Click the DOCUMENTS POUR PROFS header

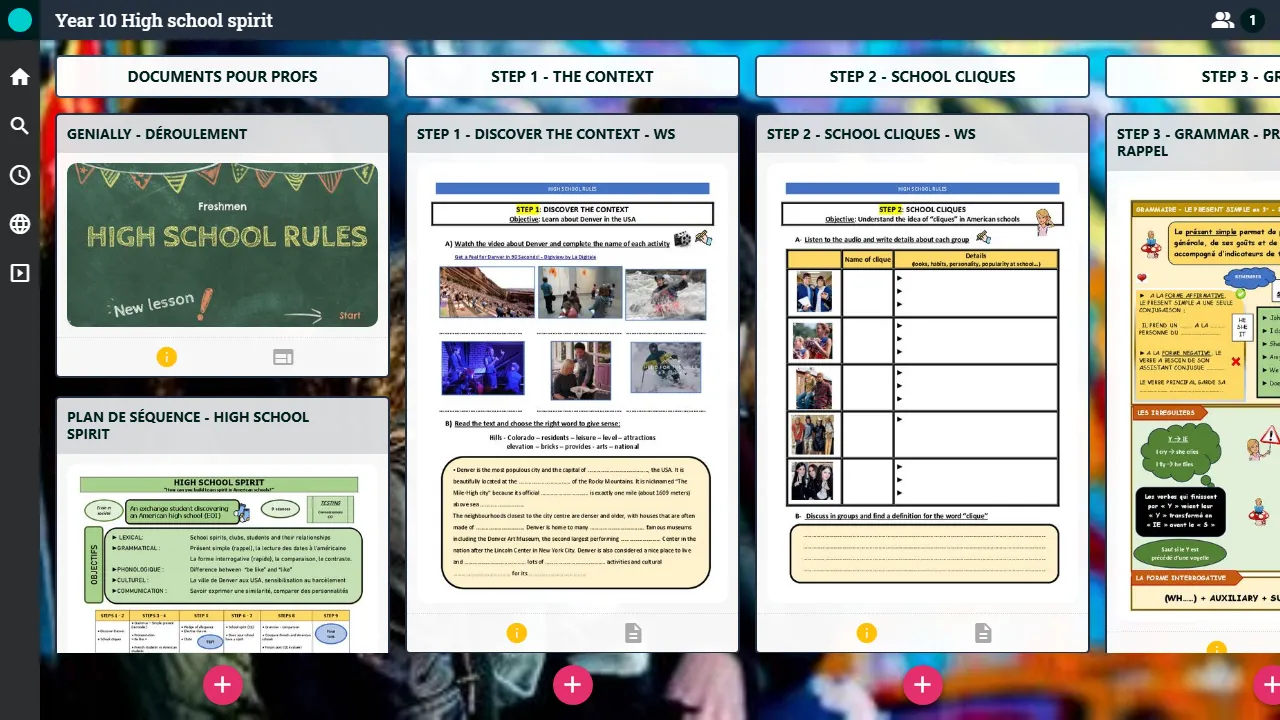tap(223, 76)
